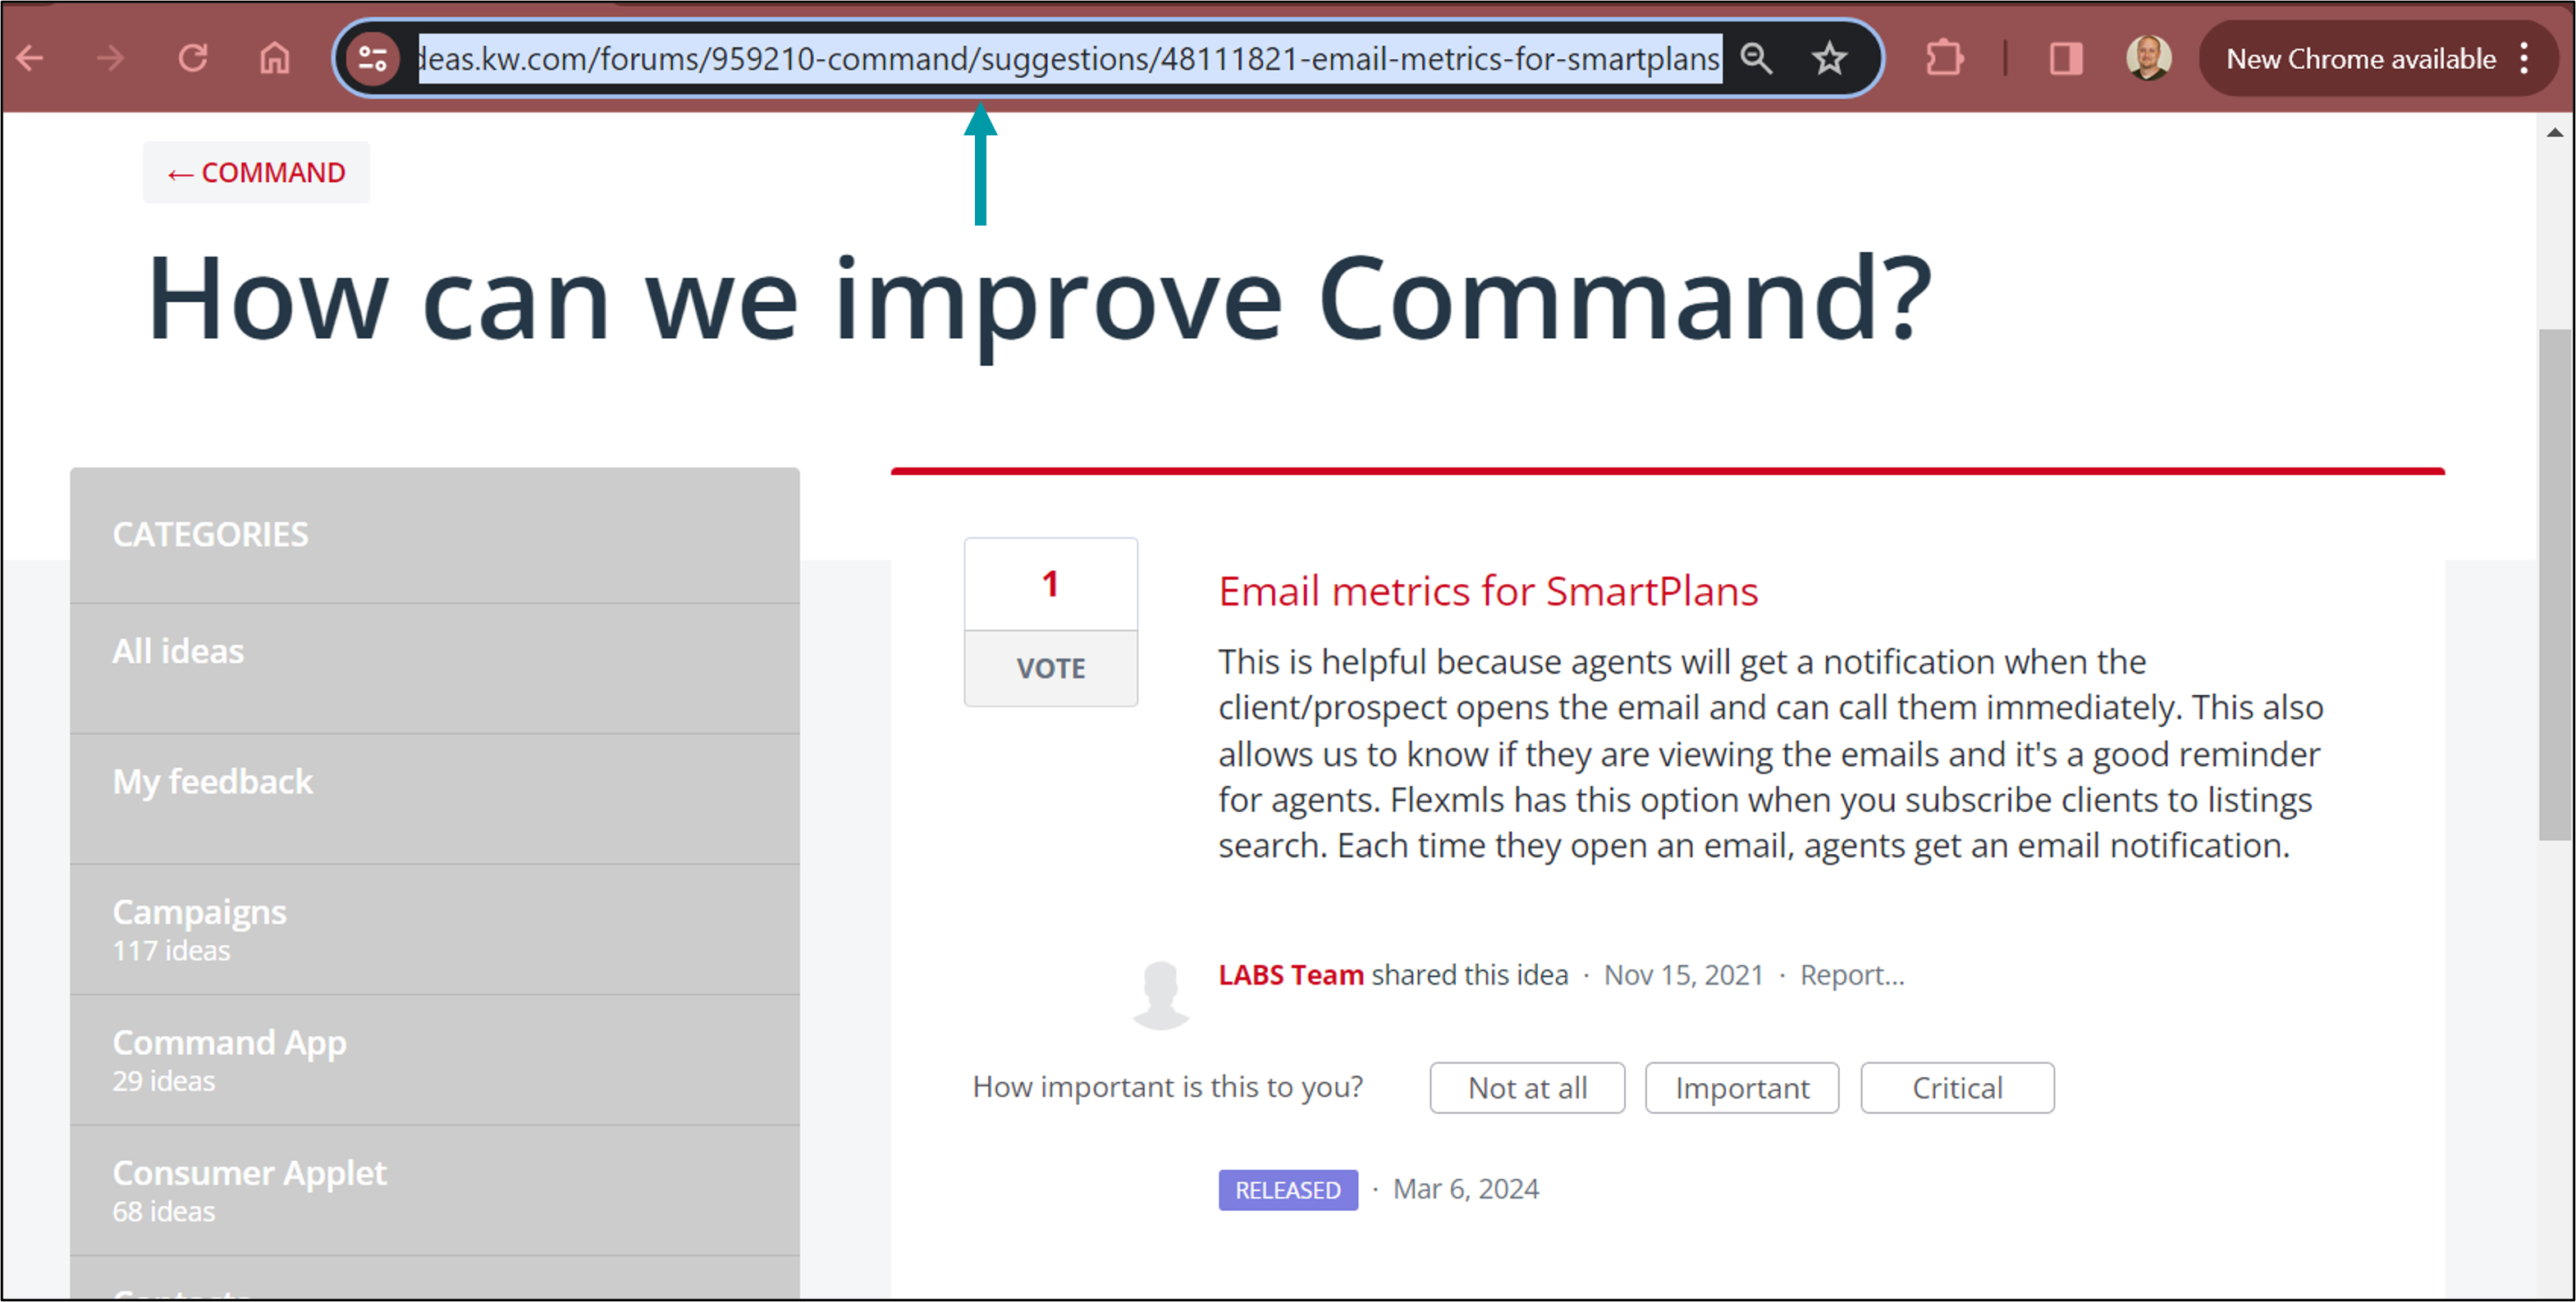The image size is (2576, 1302).
Task: Reload the page with refresh icon
Action: coord(193,58)
